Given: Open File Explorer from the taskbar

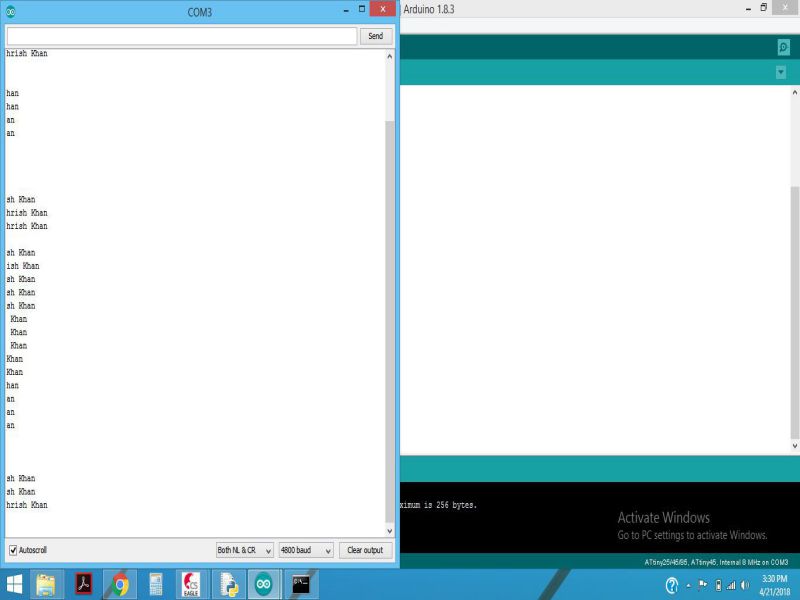Looking at the screenshot, I should tap(46, 584).
